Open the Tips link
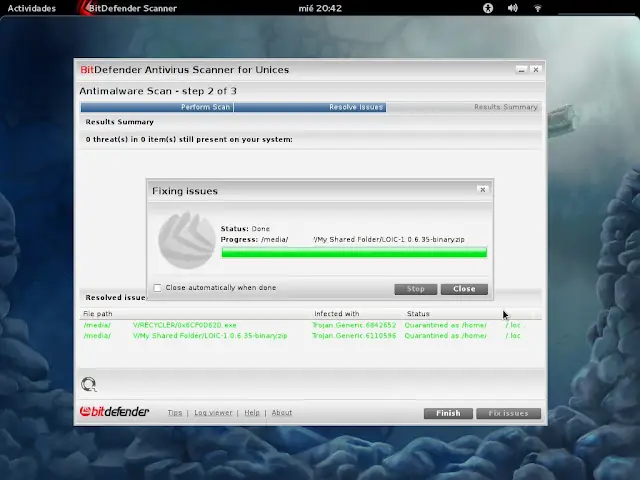 coord(175,413)
